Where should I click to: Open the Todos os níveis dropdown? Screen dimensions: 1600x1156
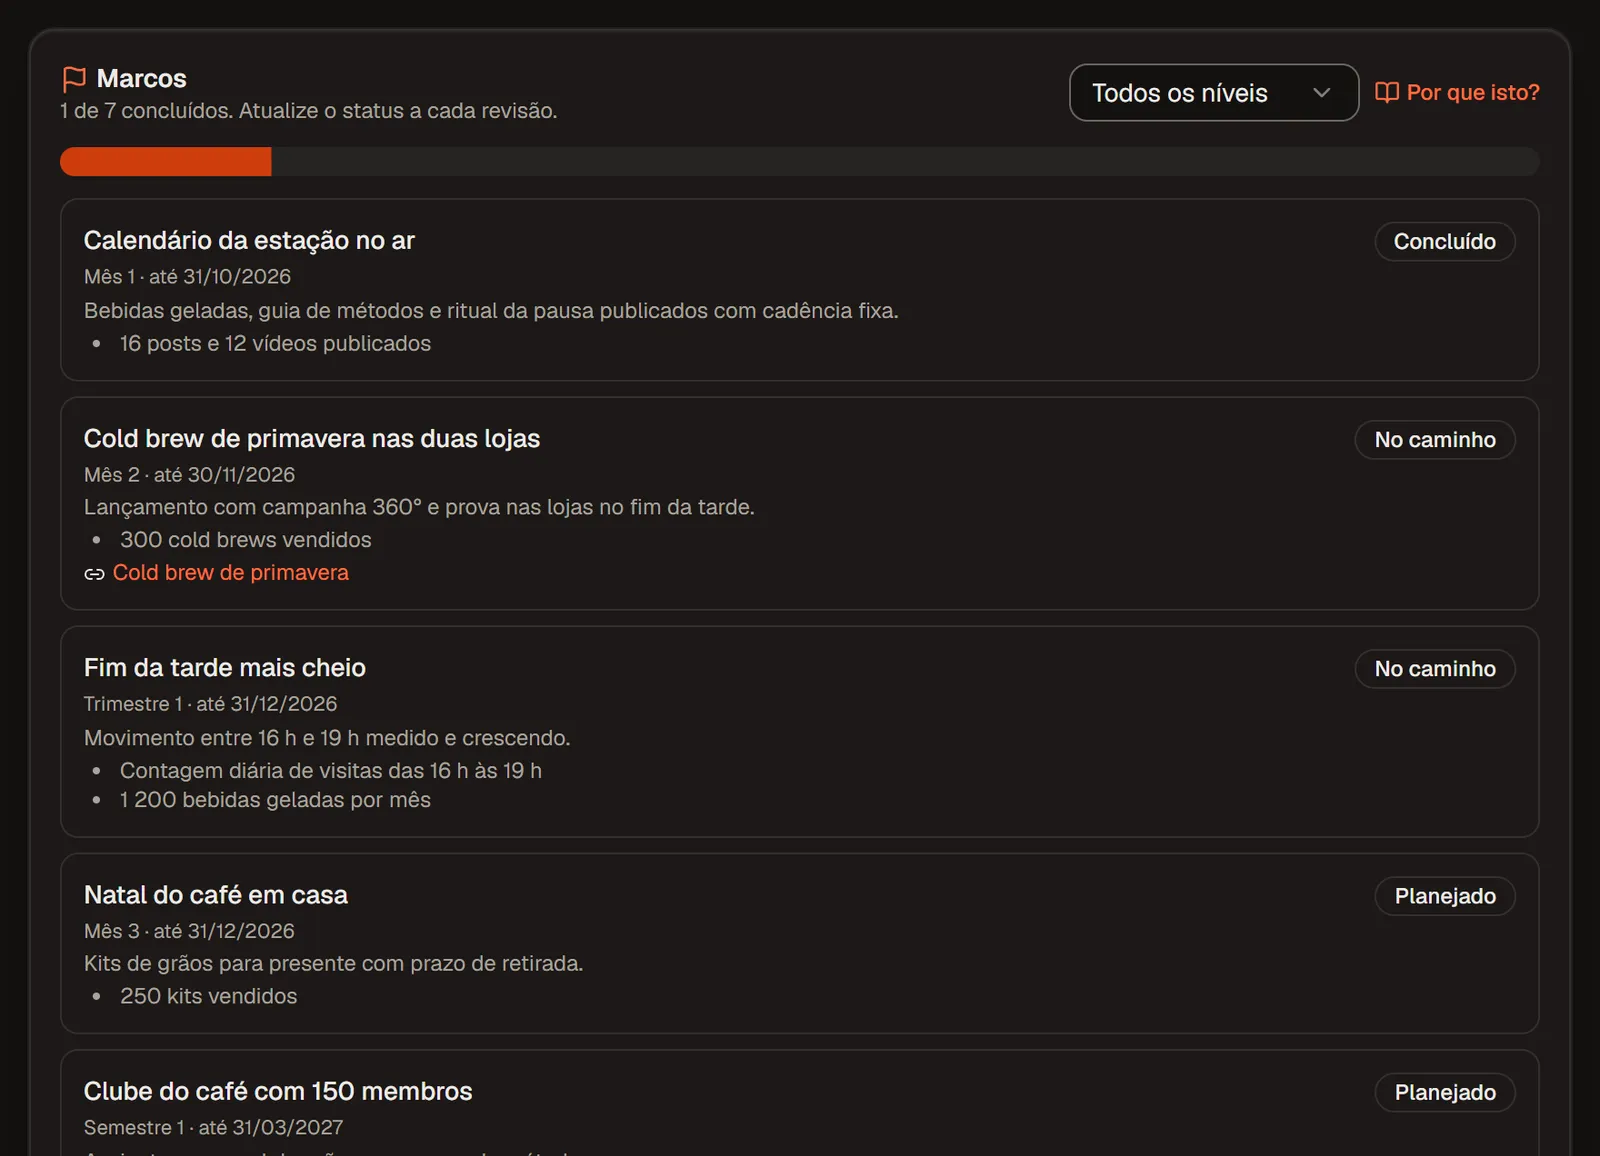pyautogui.click(x=1214, y=93)
